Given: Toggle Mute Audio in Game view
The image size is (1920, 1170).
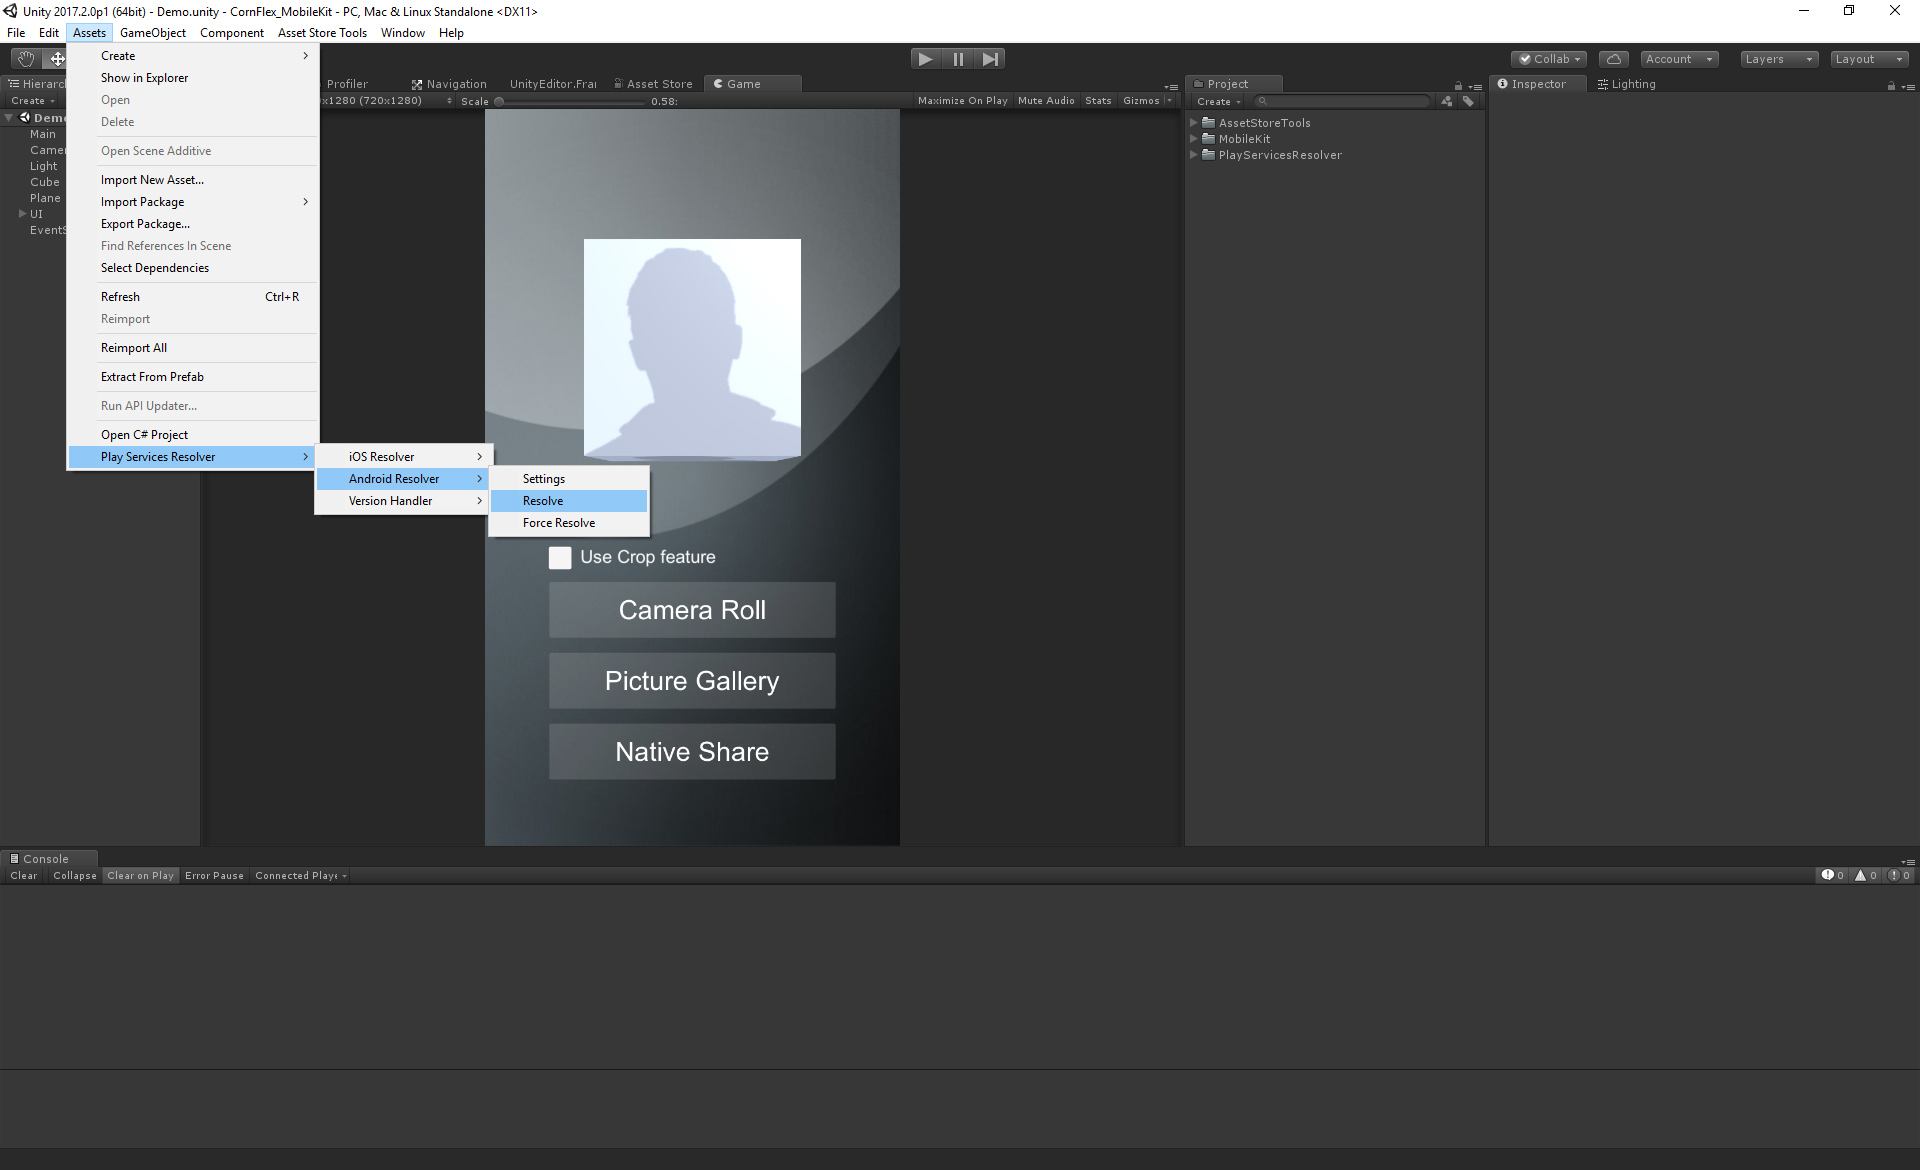Looking at the screenshot, I should coord(1046,101).
